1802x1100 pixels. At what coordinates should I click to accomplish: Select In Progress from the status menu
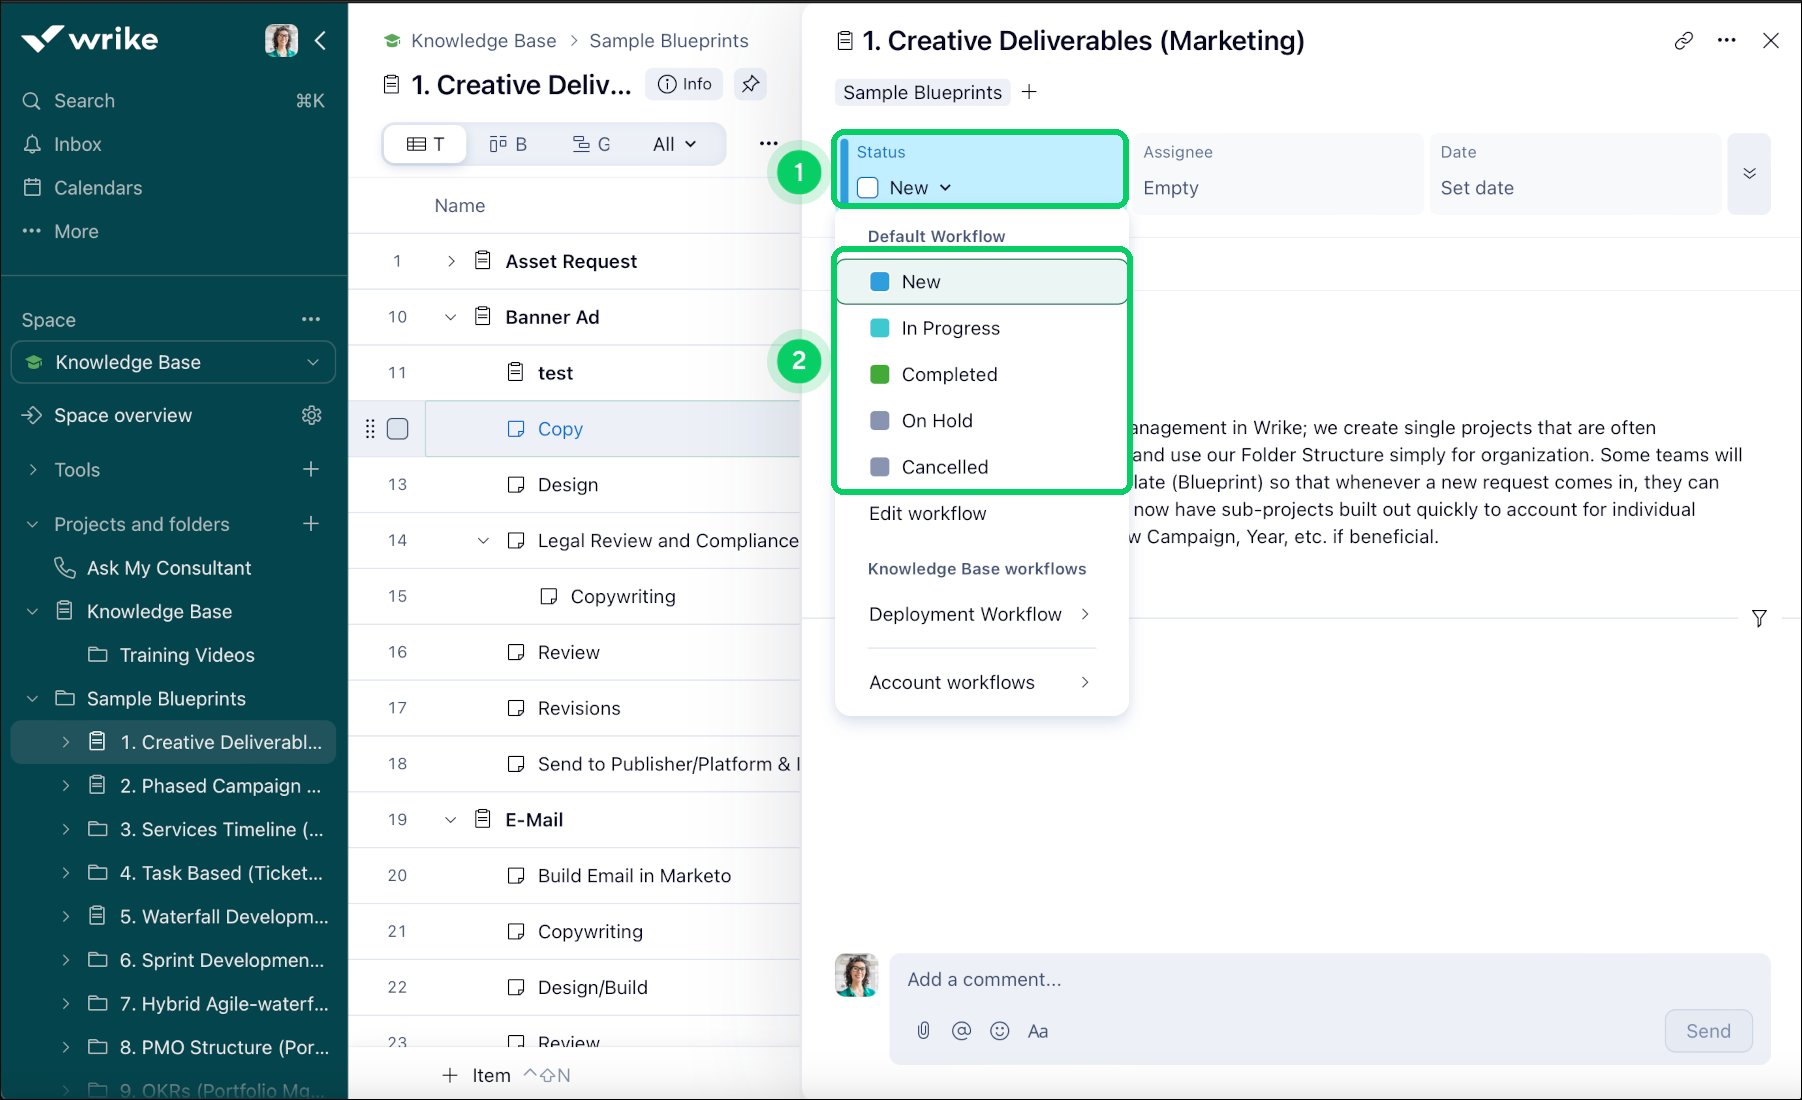tap(950, 328)
